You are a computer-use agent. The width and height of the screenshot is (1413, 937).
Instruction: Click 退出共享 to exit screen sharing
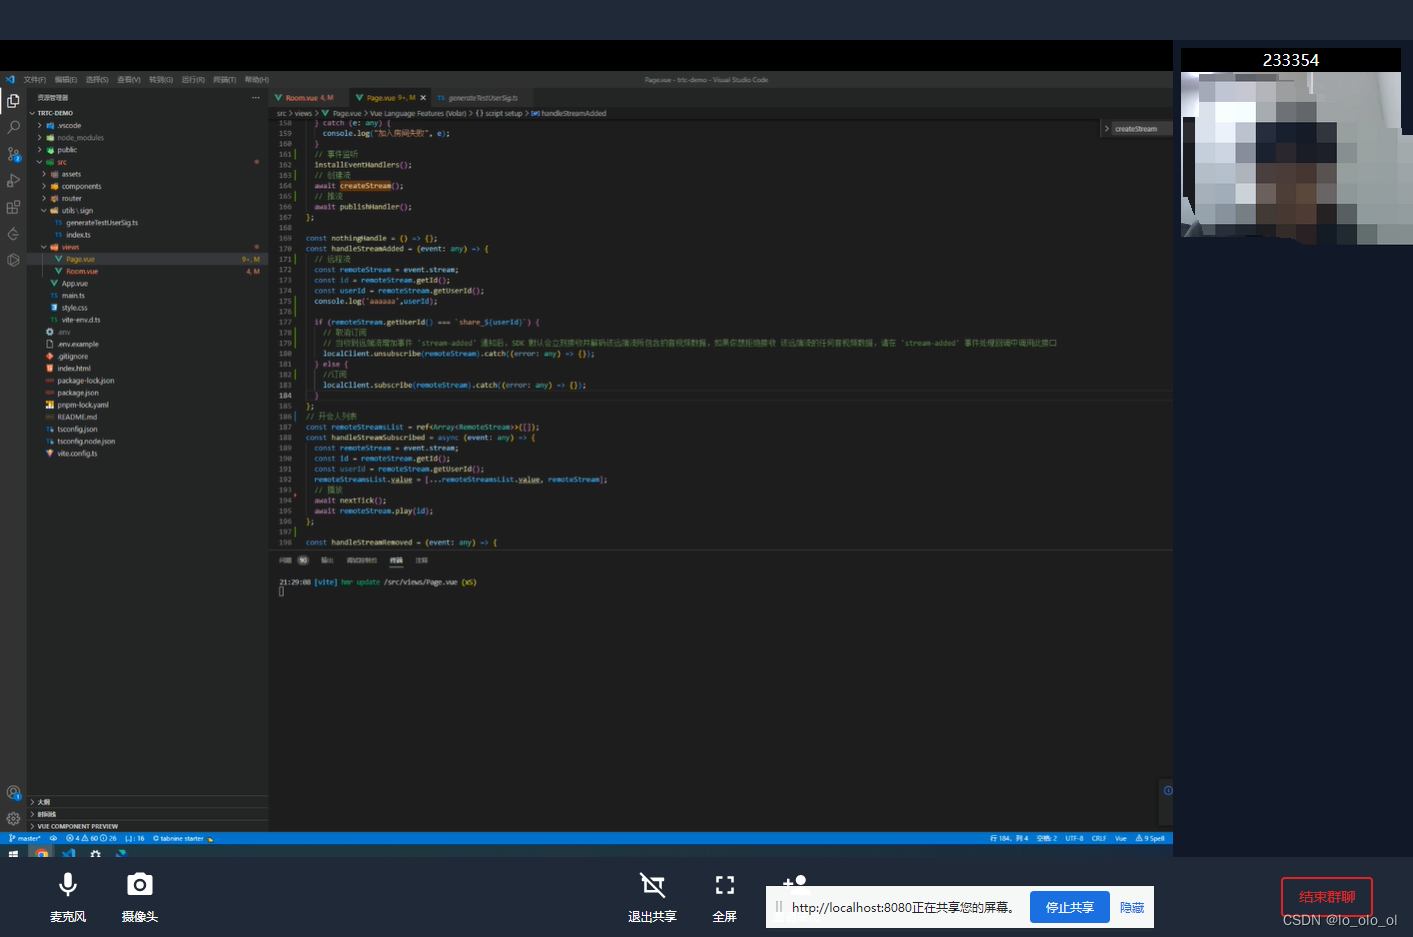click(652, 897)
